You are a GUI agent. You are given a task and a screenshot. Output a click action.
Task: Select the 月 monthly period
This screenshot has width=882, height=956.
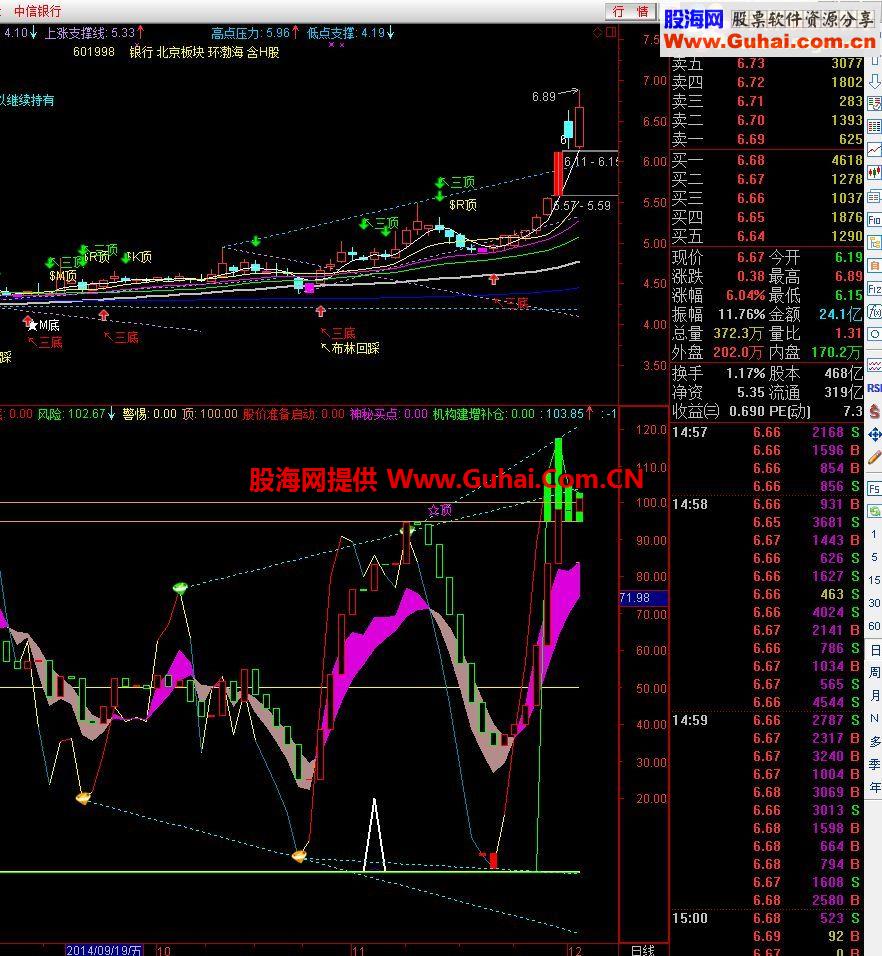[x=875, y=695]
